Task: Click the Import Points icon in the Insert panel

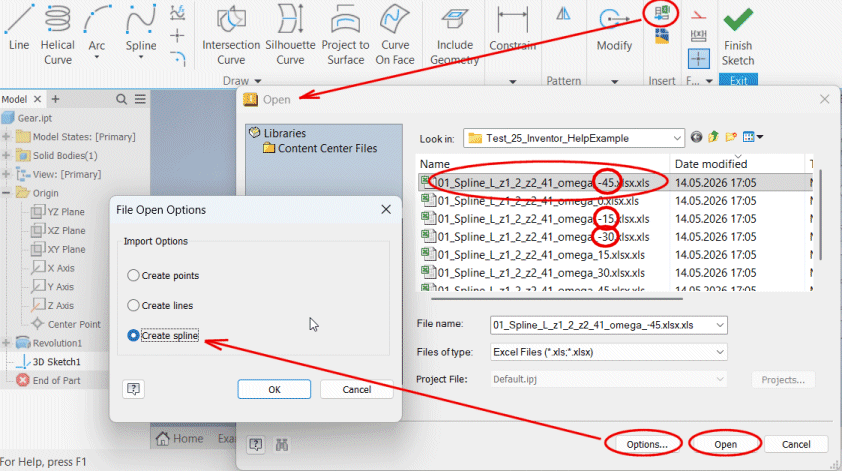Action: coord(662,12)
